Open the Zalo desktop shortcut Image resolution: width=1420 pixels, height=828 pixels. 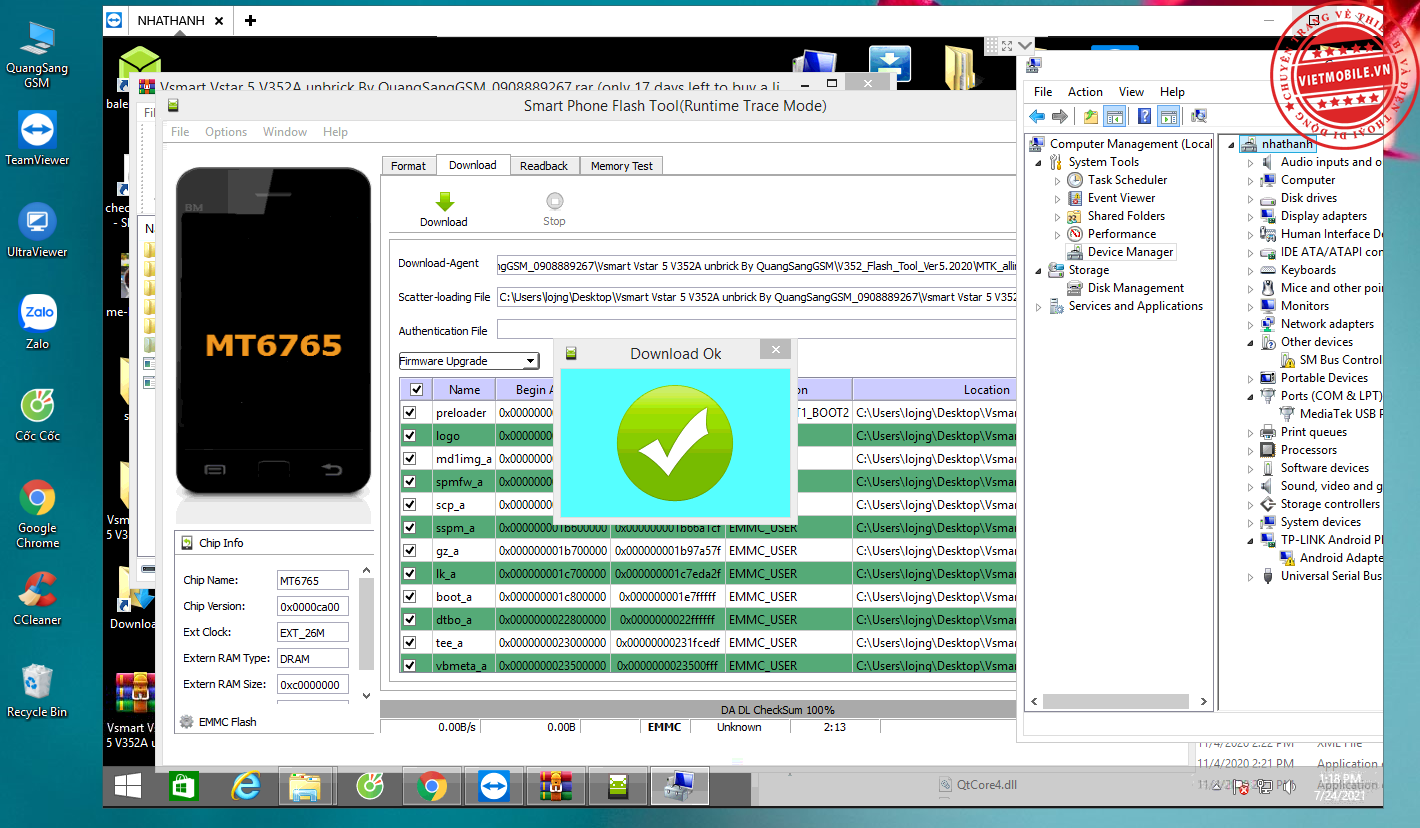click(37, 322)
